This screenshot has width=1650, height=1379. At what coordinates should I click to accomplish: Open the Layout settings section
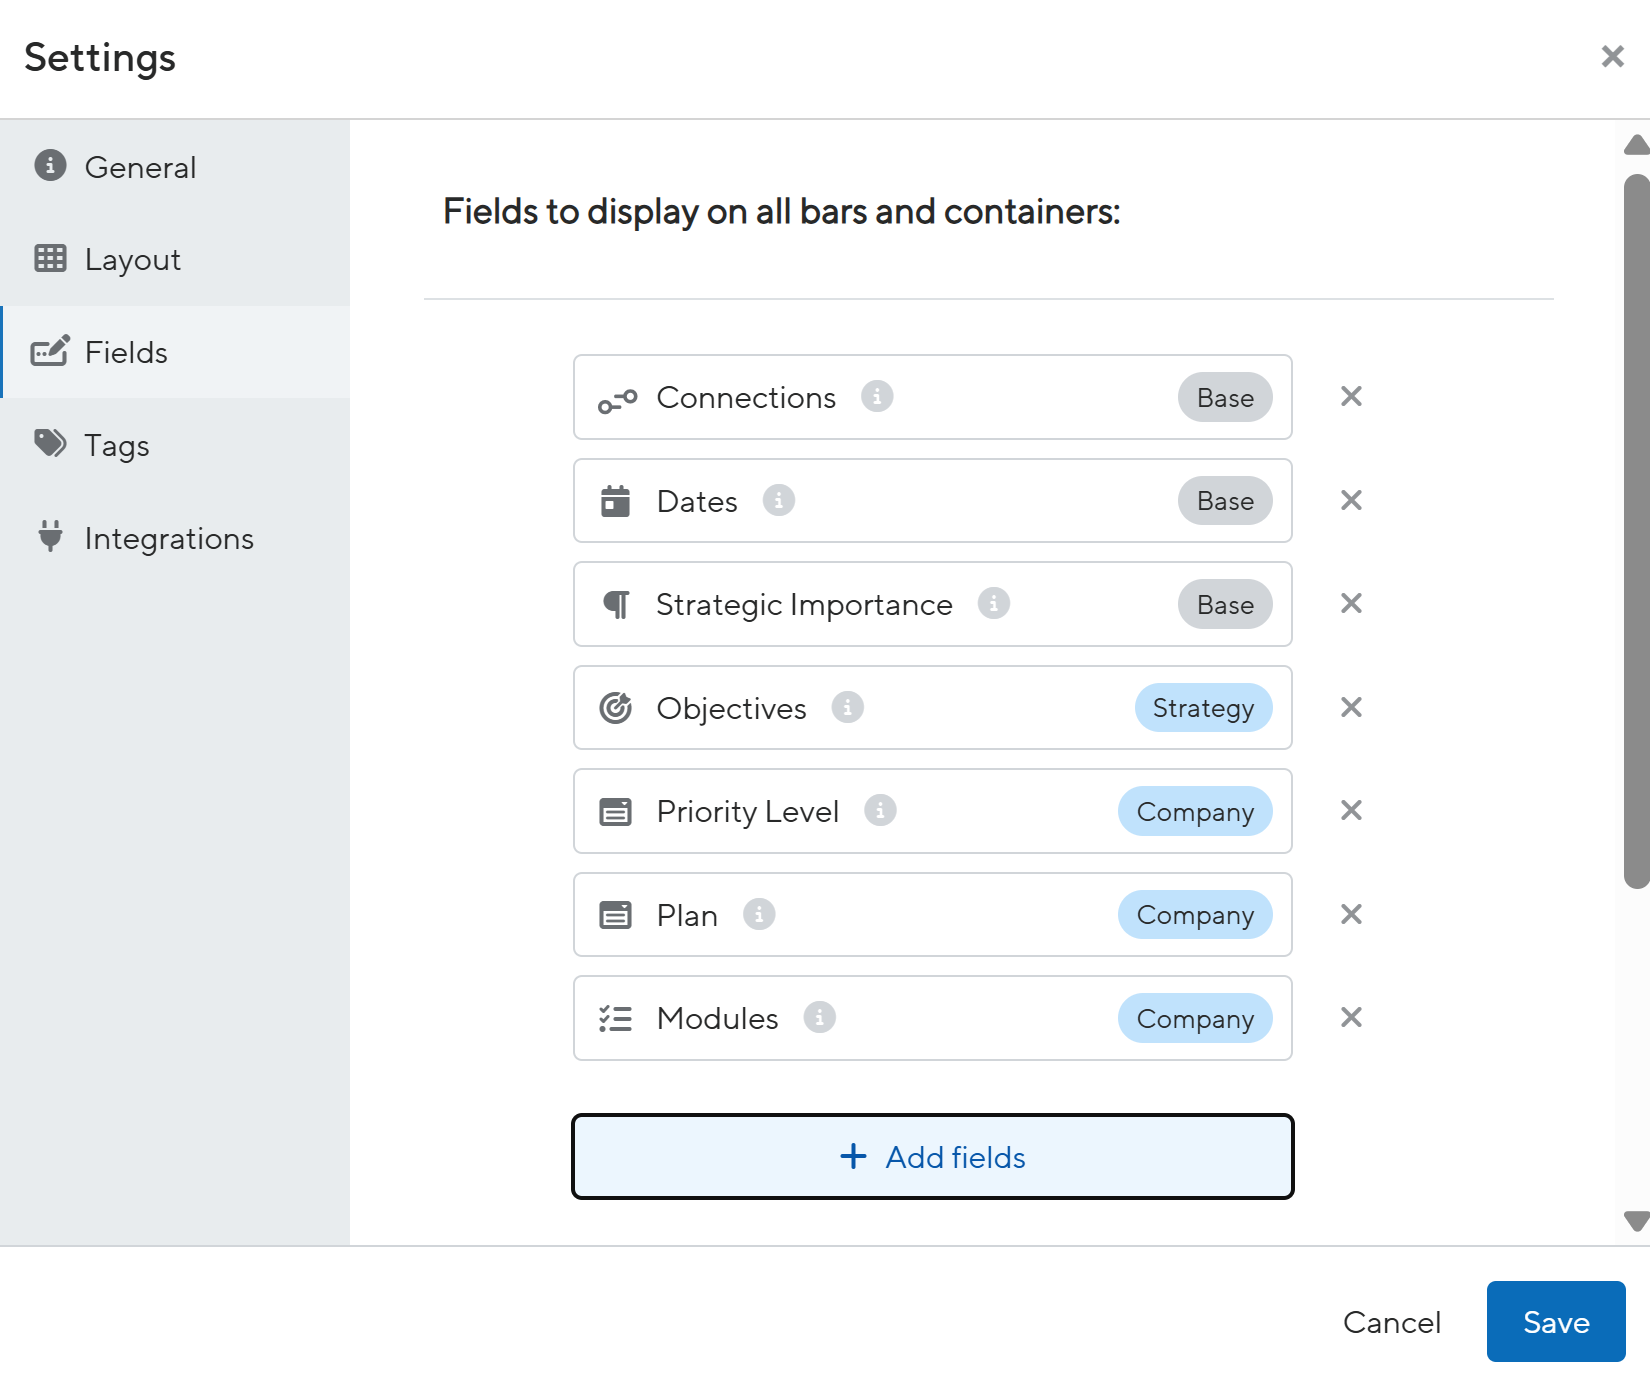tap(132, 259)
